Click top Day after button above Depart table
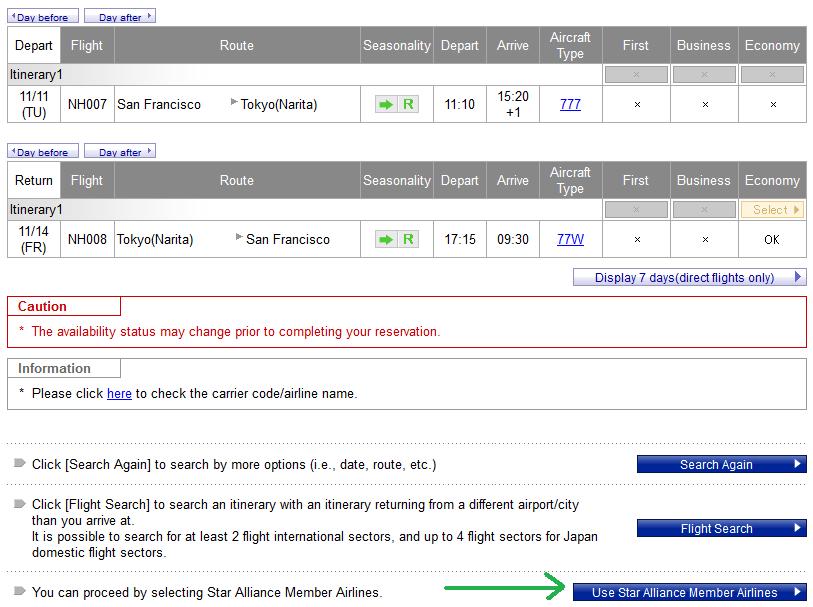 (x=119, y=17)
